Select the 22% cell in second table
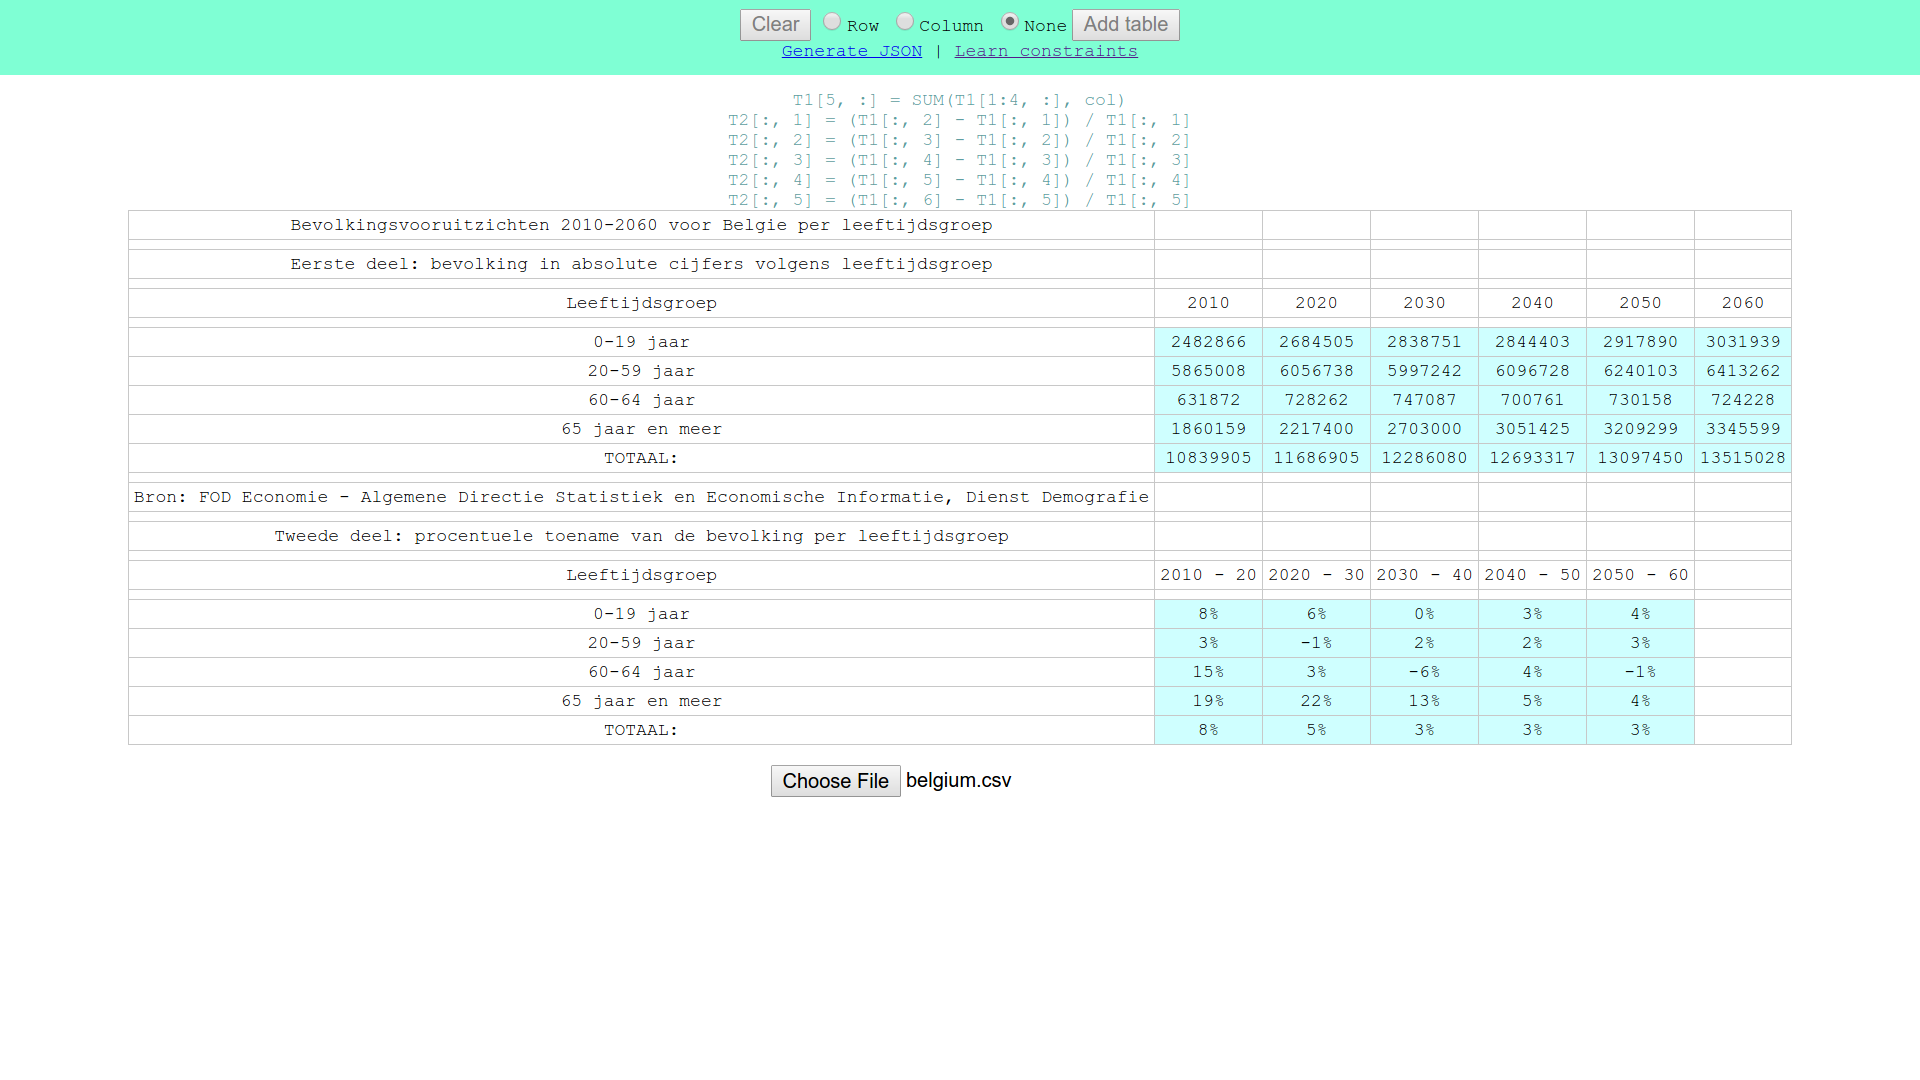This screenshot has width=1920, height=1080. [1316, 701]
